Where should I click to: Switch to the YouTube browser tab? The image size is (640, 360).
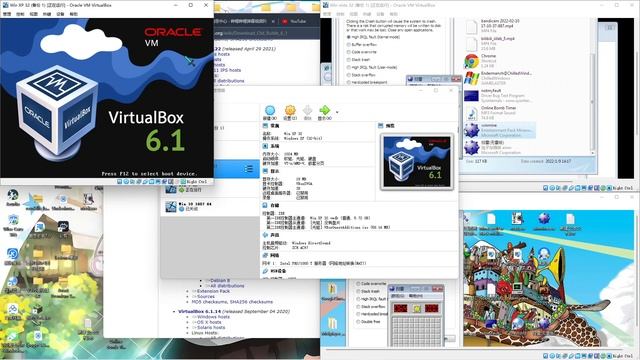point(294,21)
